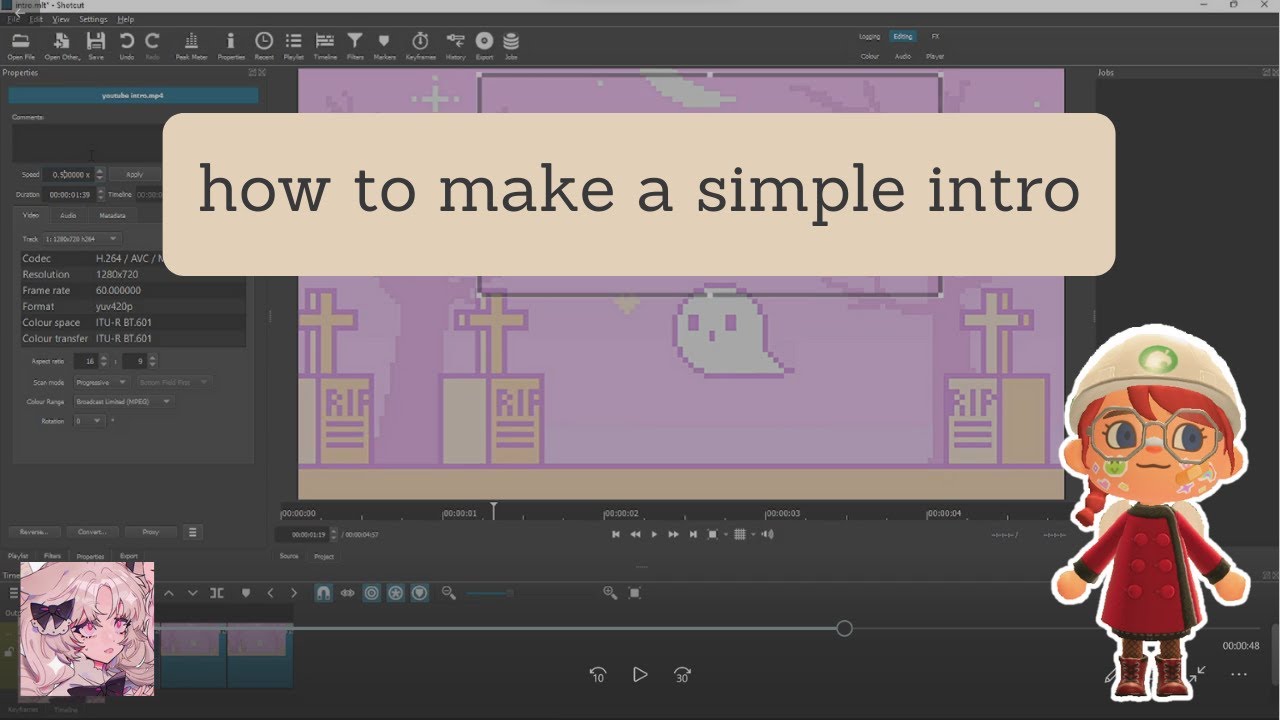Image resolution: width=1280 pixels, height=720 pixels.
Task: Toggle ripple all tracks star button
Action: (x=395, y=593)
